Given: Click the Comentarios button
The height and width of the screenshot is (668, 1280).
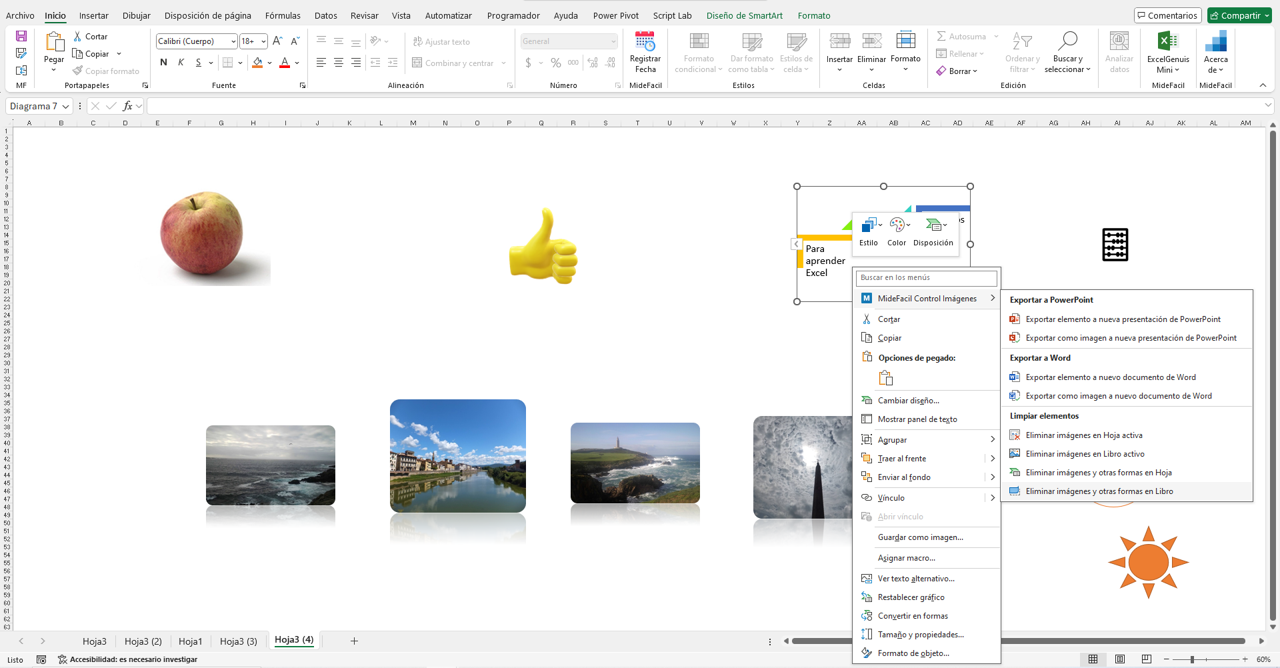Looking at the screenshot, I should coord(1167,16).
